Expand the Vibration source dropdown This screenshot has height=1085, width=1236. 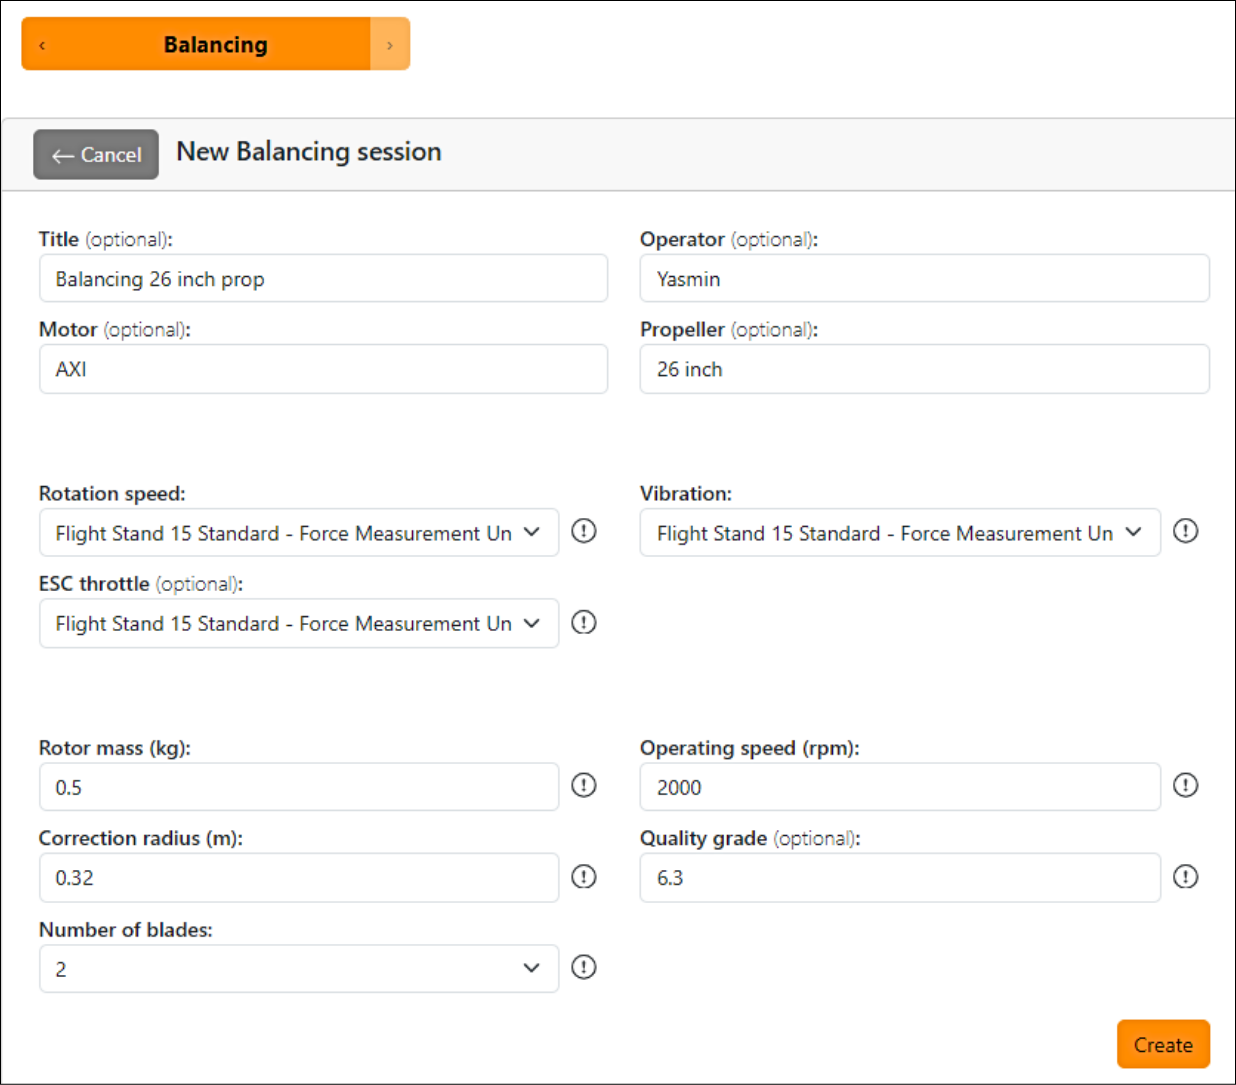899,533
